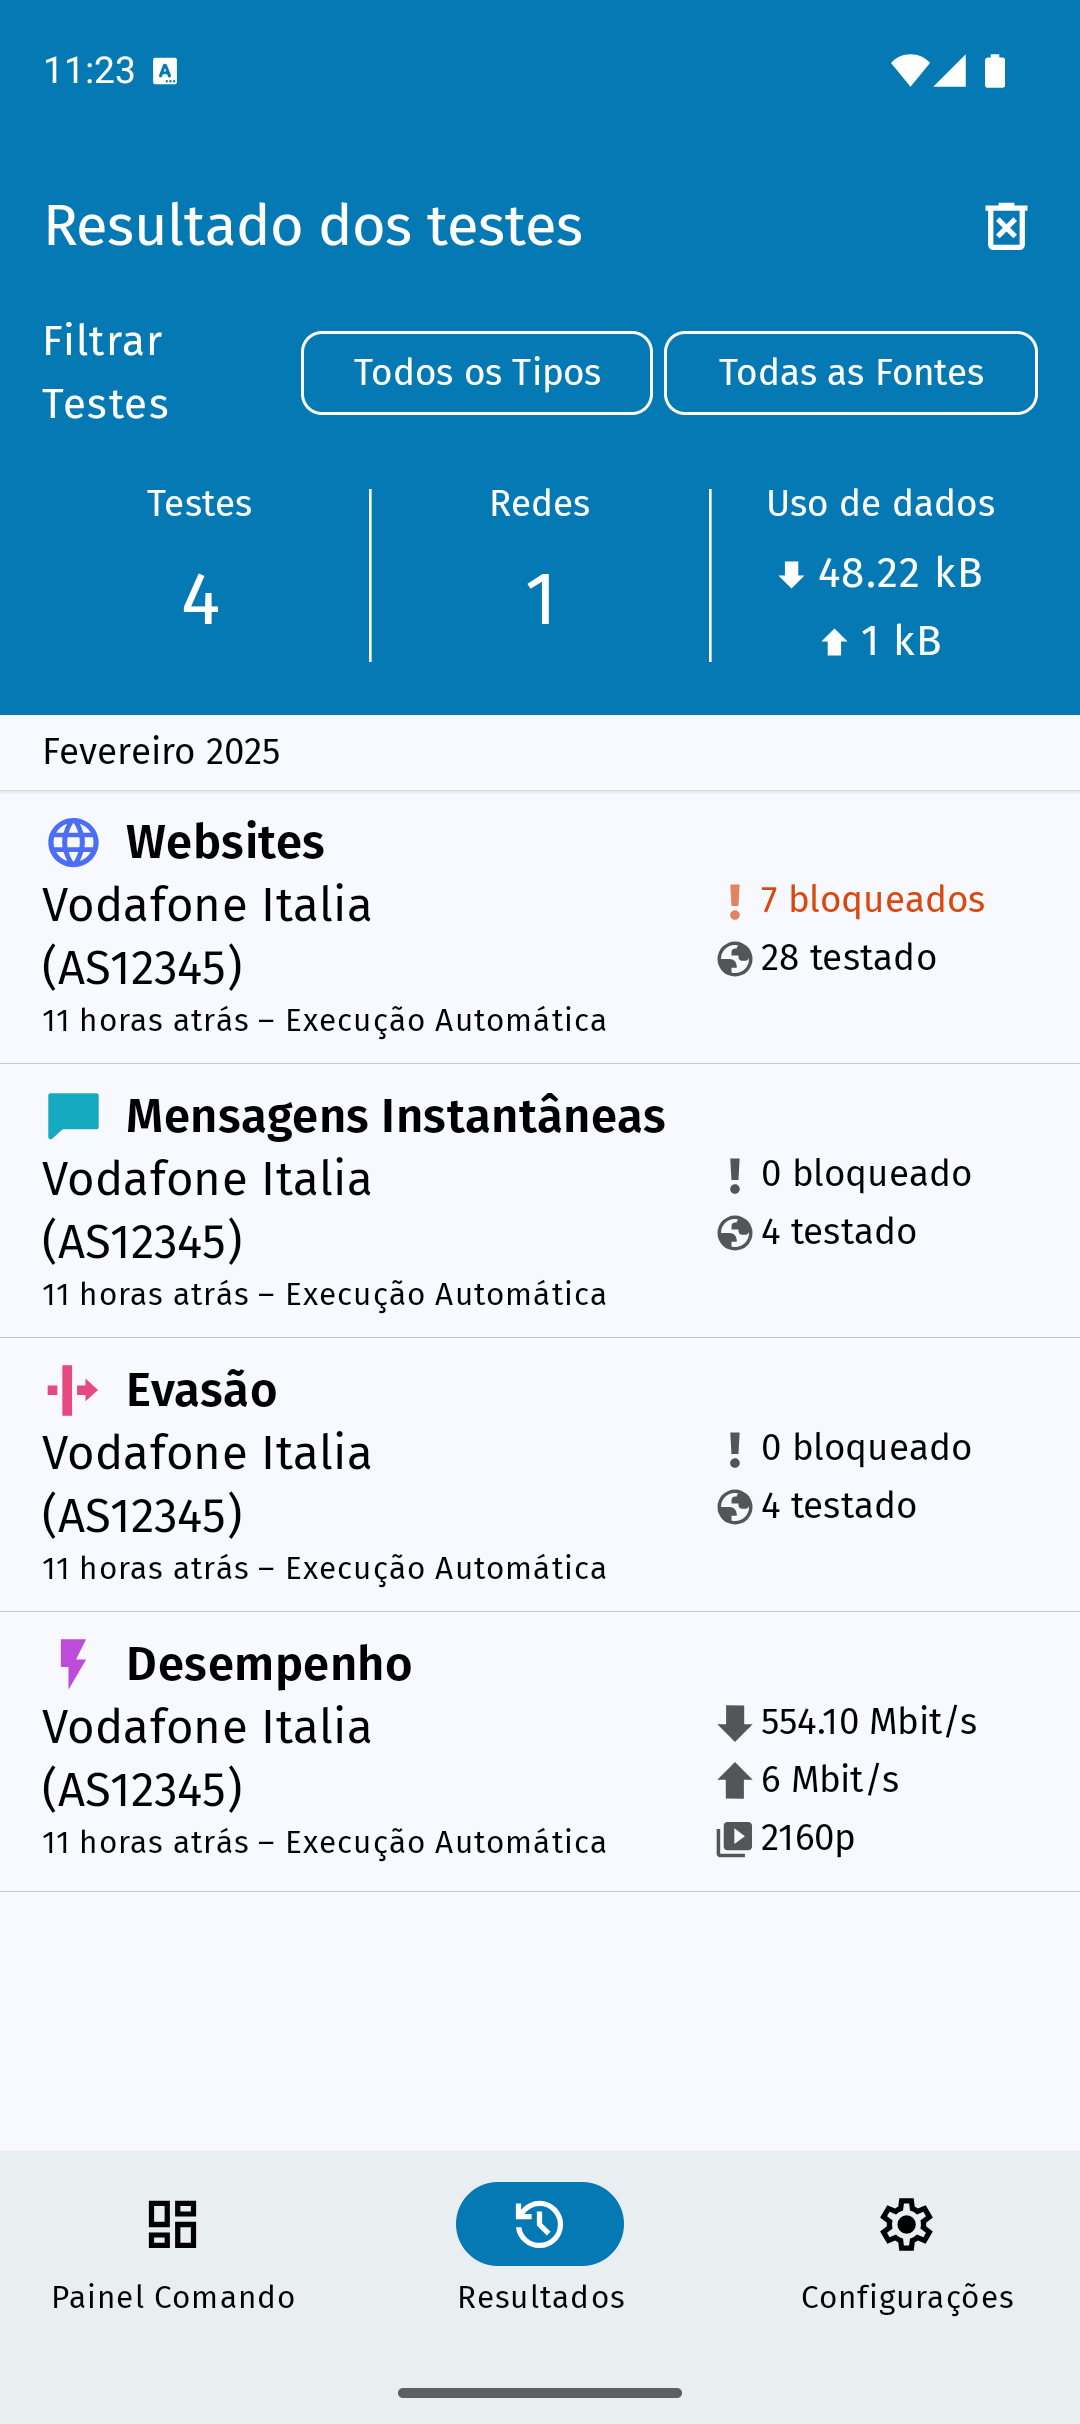The height and width of the screenshot is (2424, 1080).
Task: Tap the Configurações gear icon
Action: (x=907, y=2224)
